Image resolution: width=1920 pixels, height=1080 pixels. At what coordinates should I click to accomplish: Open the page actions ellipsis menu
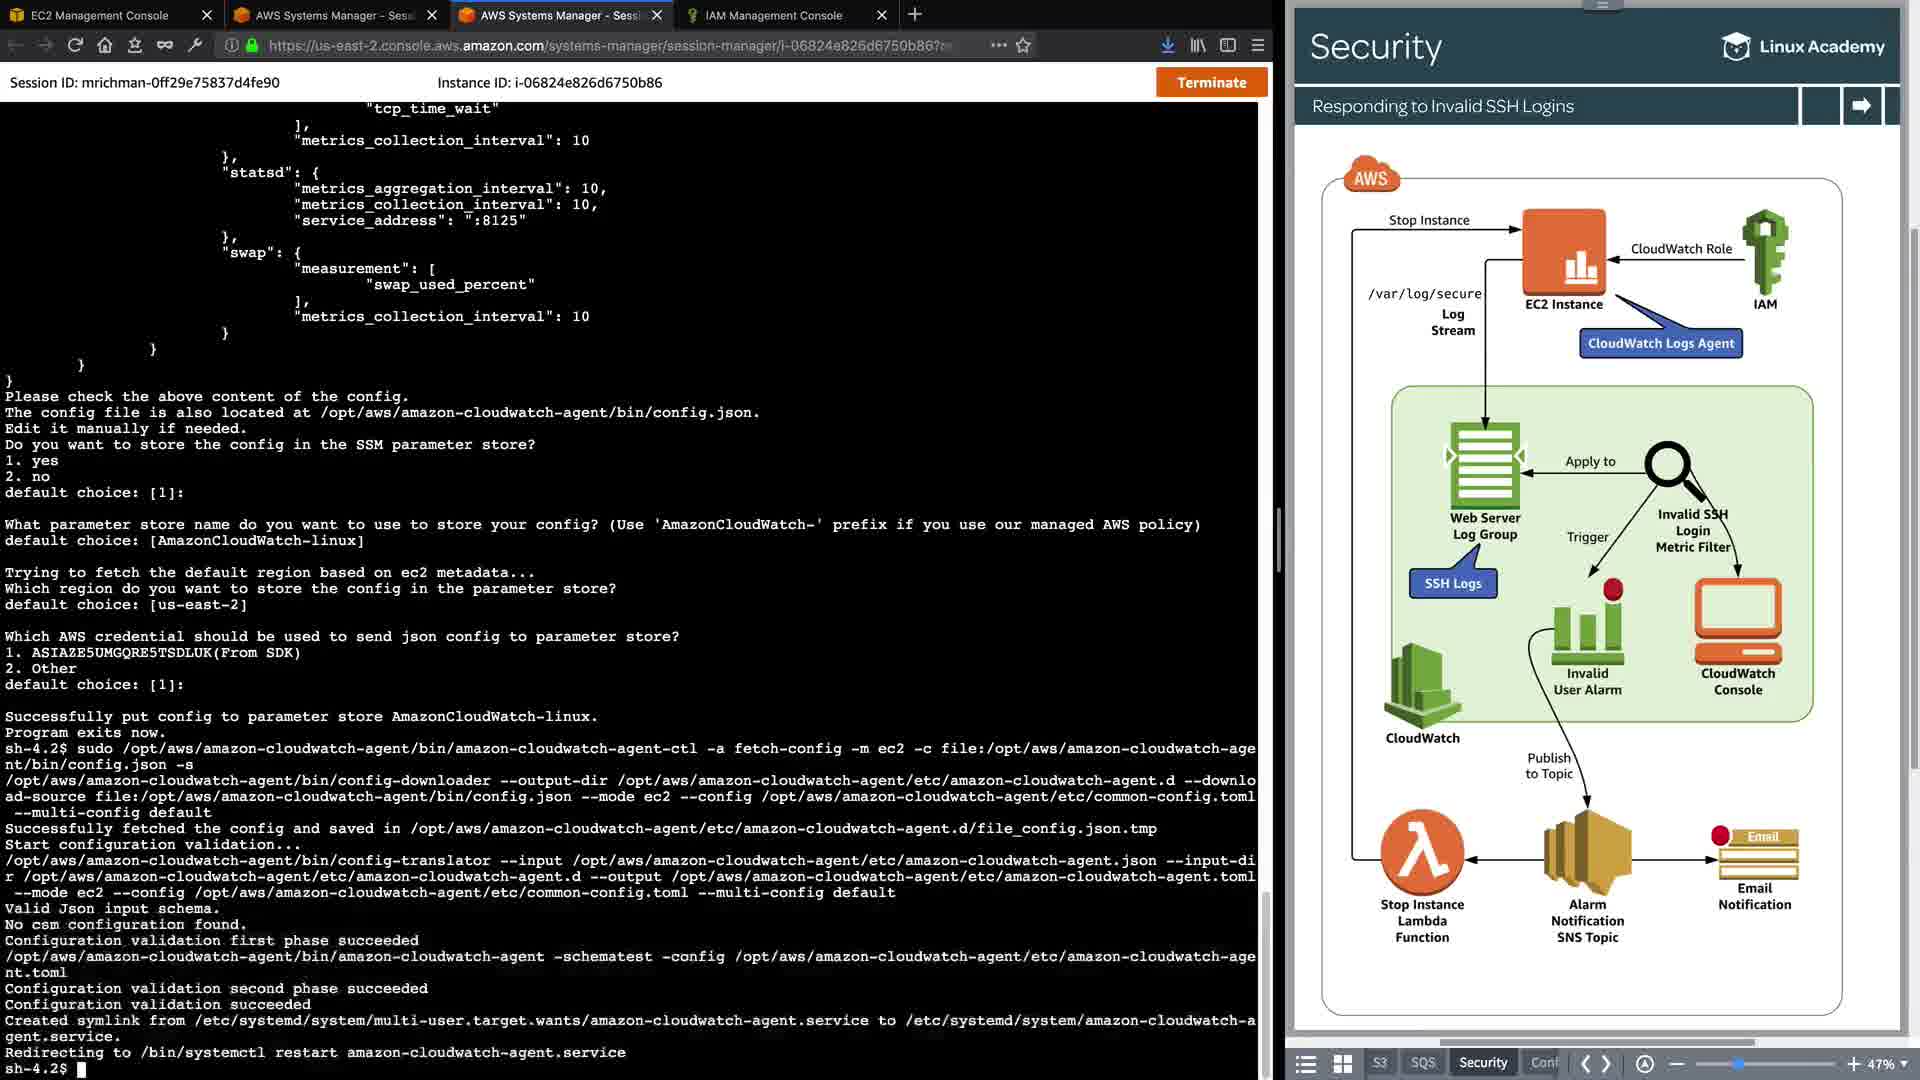pyautogui.click(x=998, y=45)
